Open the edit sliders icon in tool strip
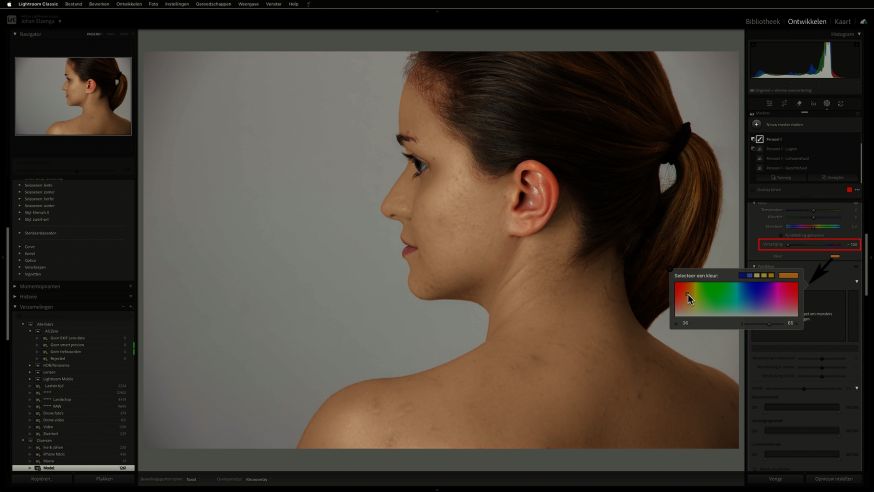This screenshot has width=874, height=492. pos(771,103)
